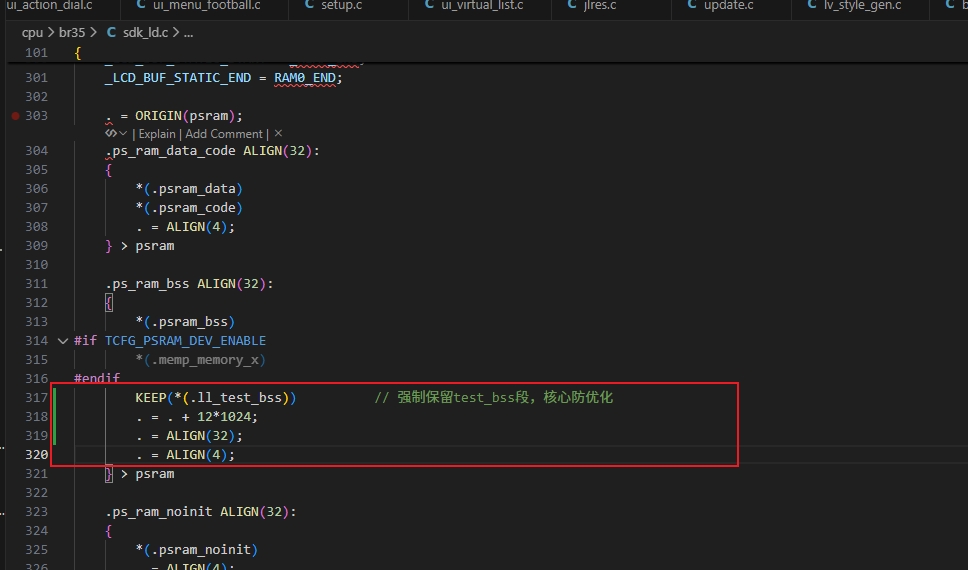Click the cpu breadcrumb folder
The width and height of the screenshot is (968, 570).
pos(32,33)
